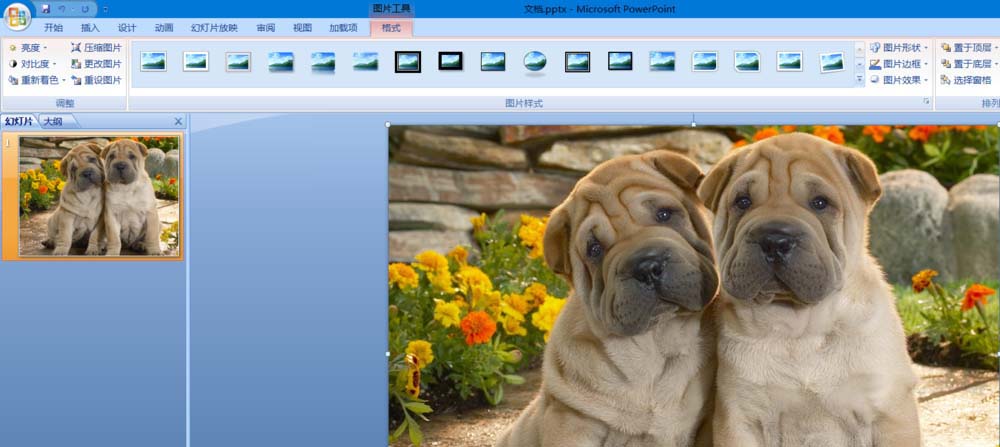1000x447 pixels.
Task: Apply the compound black frame picture style
Action: (577, 62)
